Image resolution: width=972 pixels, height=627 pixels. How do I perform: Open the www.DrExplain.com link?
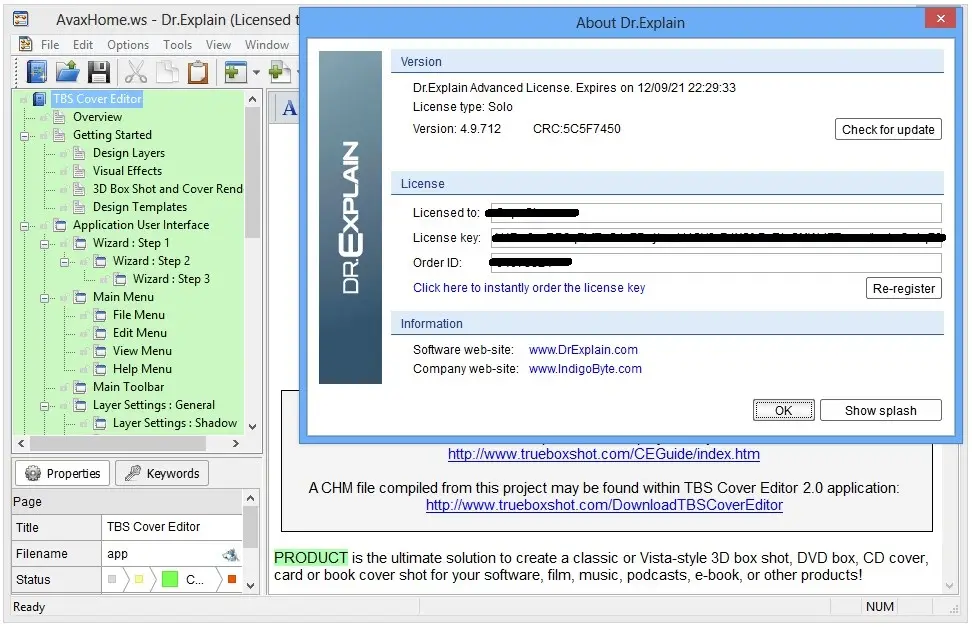tap(583, 350)
